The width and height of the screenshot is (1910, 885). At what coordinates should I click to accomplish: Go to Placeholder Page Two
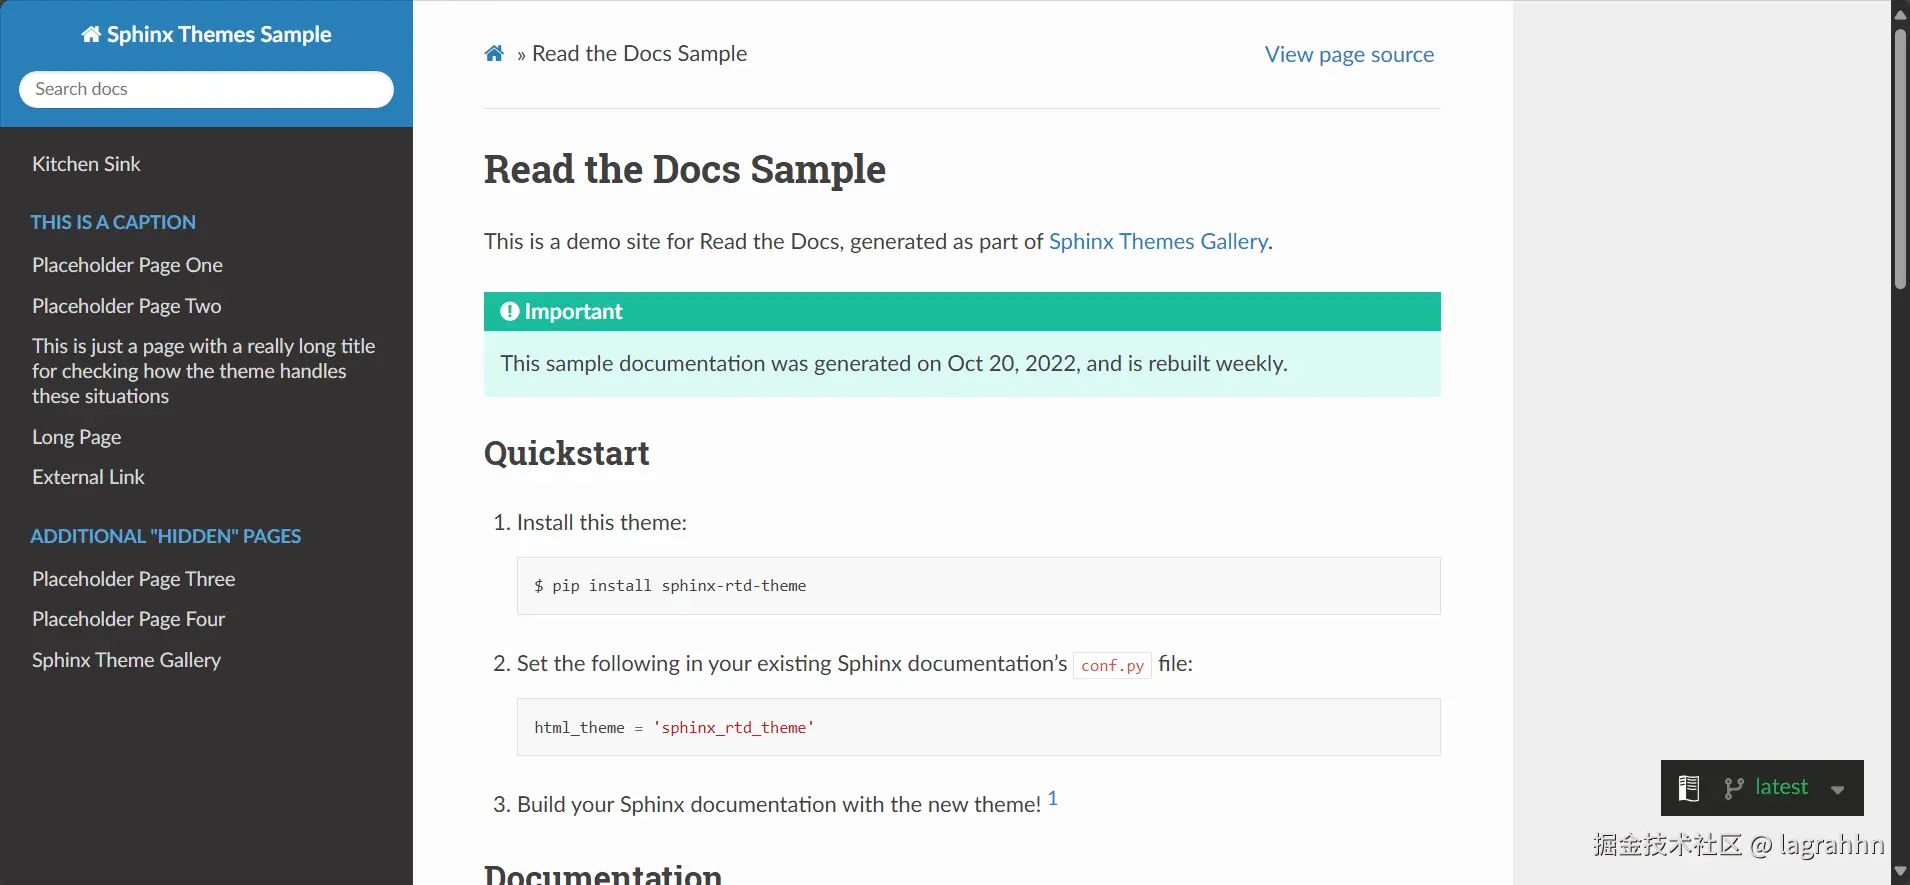pos(126,306)
